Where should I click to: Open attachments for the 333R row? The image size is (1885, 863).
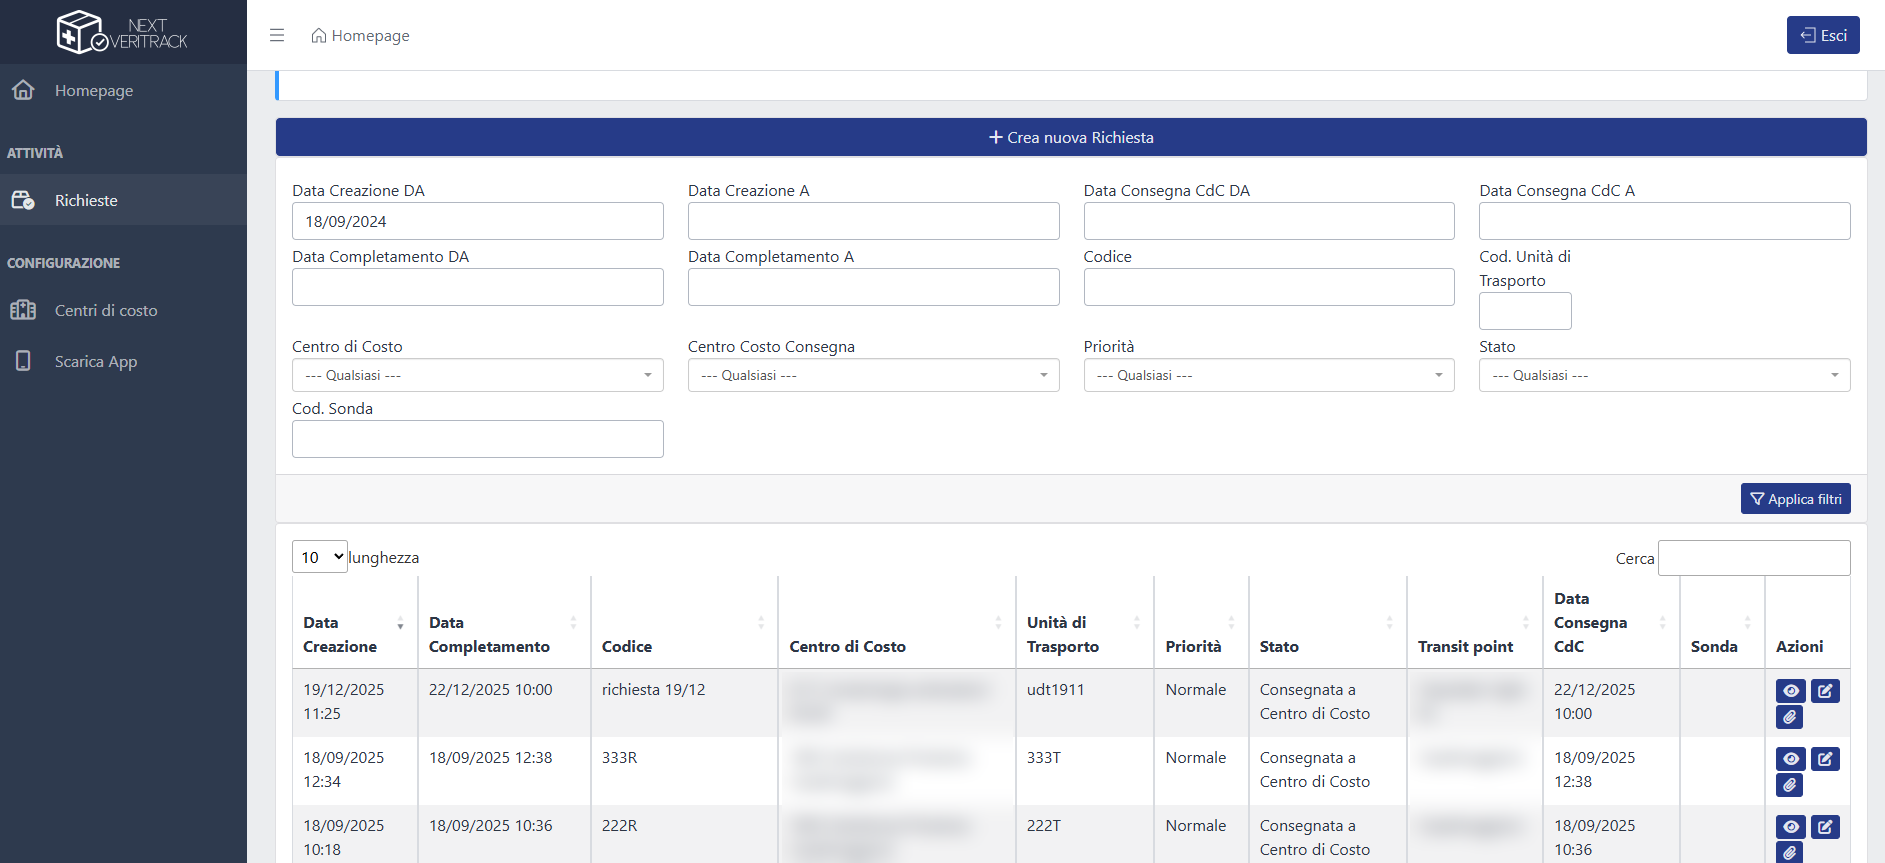point(1789,785)
